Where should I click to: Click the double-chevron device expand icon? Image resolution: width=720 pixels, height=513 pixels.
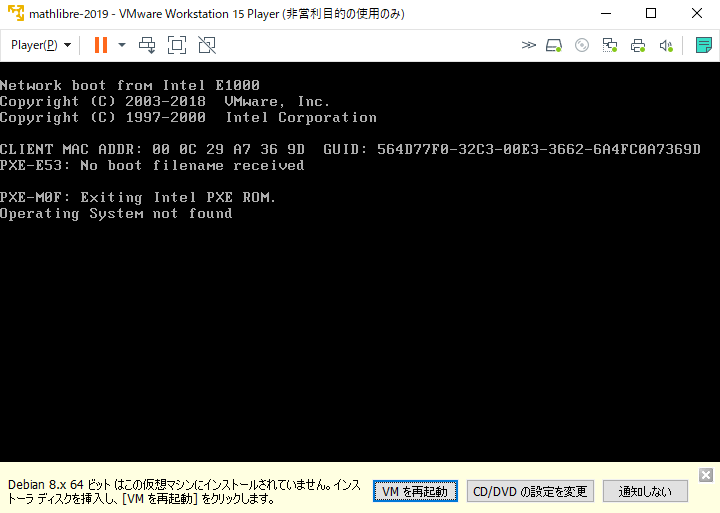(x=529, y=45)
